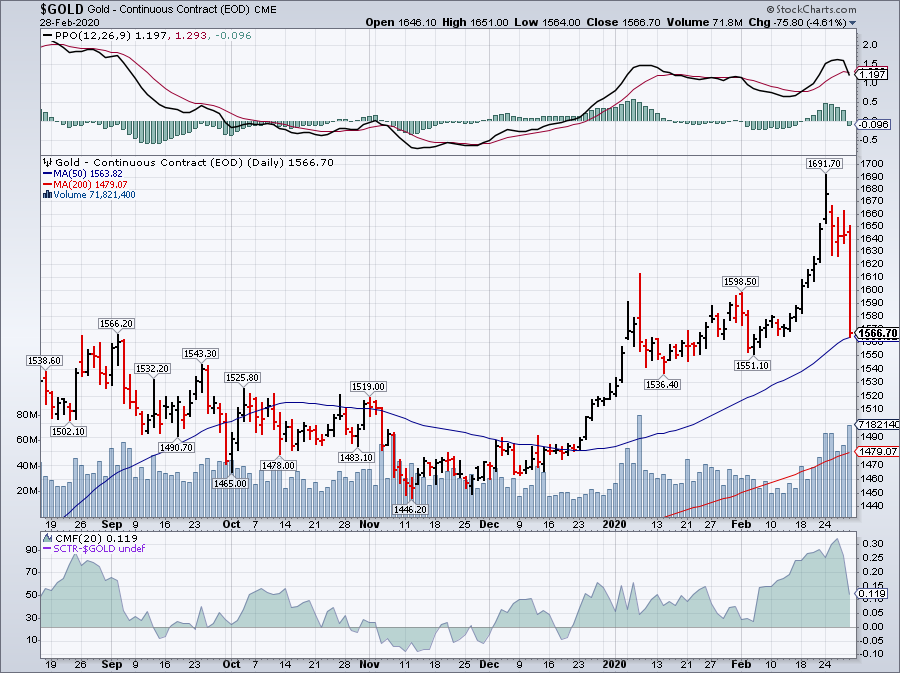The width and height of the screenshot is (900, 673).
Task: Click the volume bars icon in the legend
Action: click(x=48, y=195)
